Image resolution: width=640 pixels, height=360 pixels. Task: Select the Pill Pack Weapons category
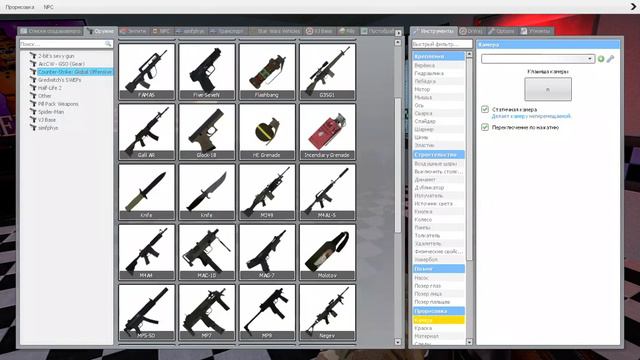58,104
